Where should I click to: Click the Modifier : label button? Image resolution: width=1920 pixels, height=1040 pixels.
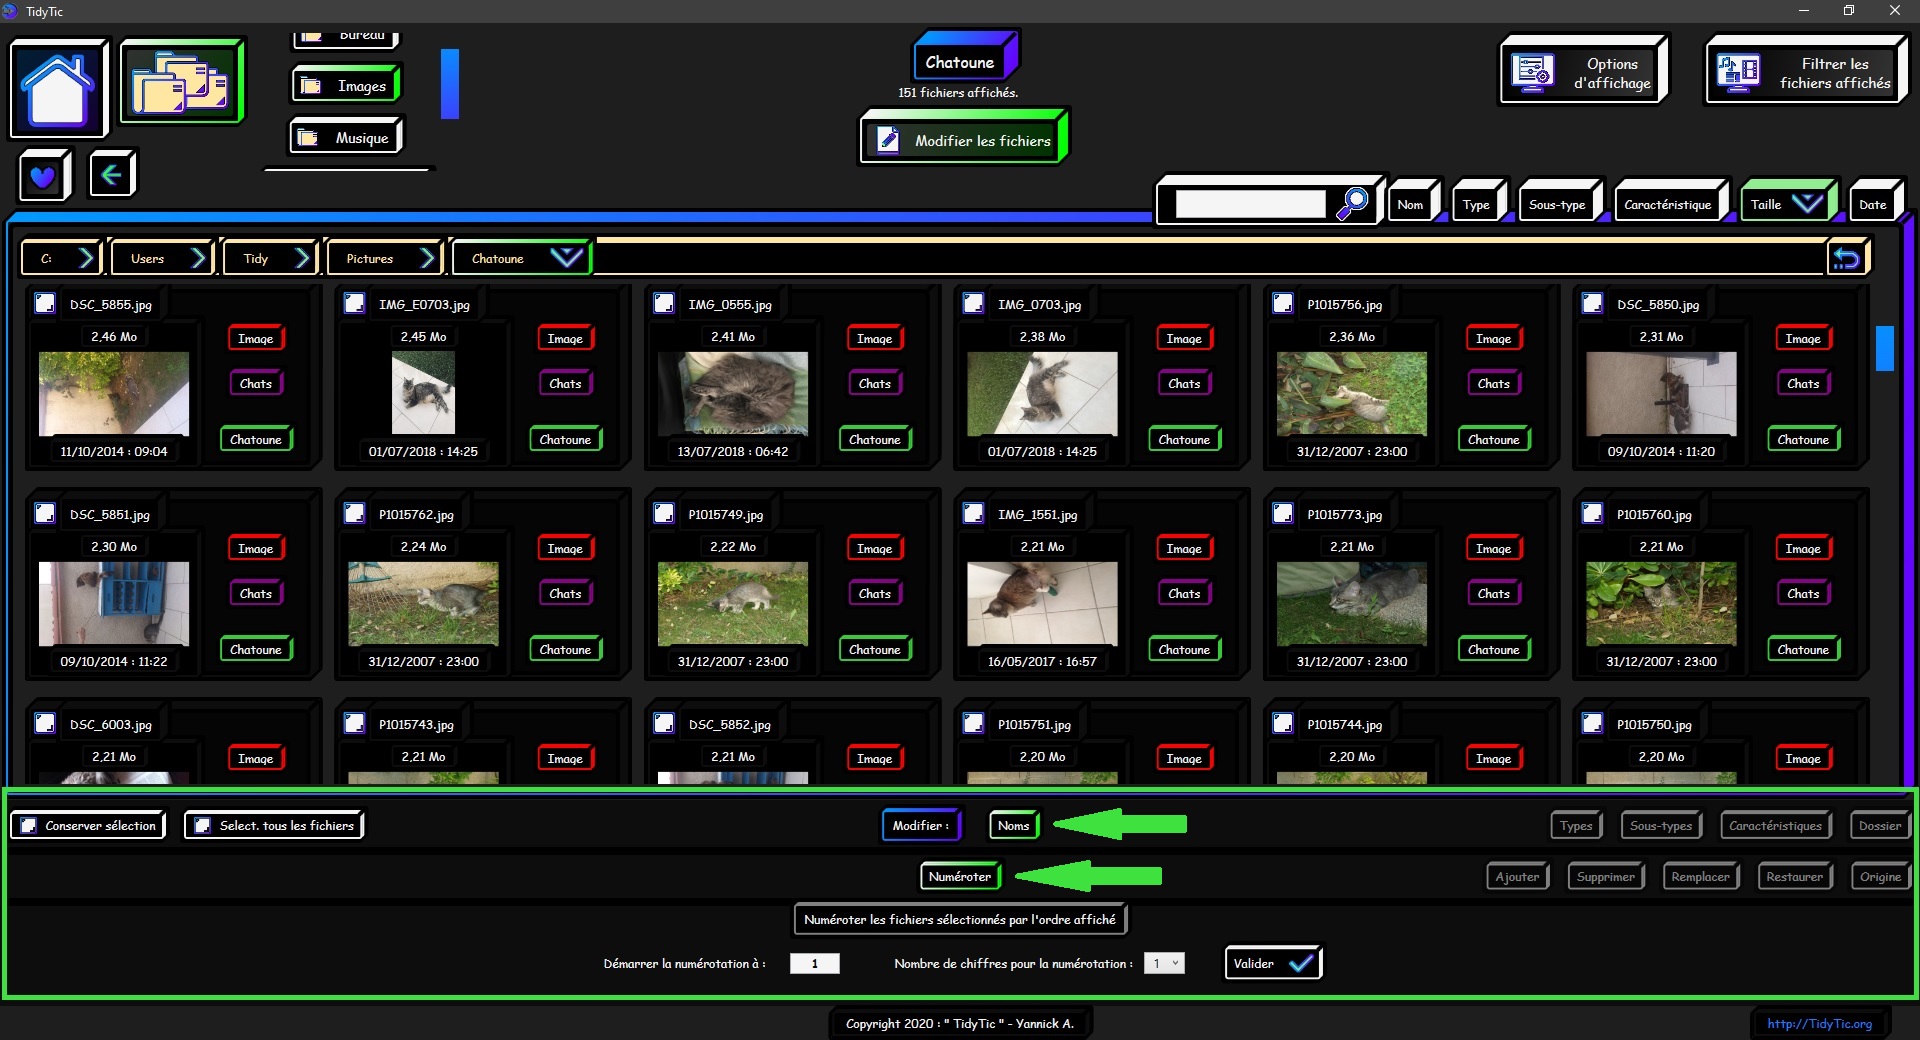pos(921,825)
